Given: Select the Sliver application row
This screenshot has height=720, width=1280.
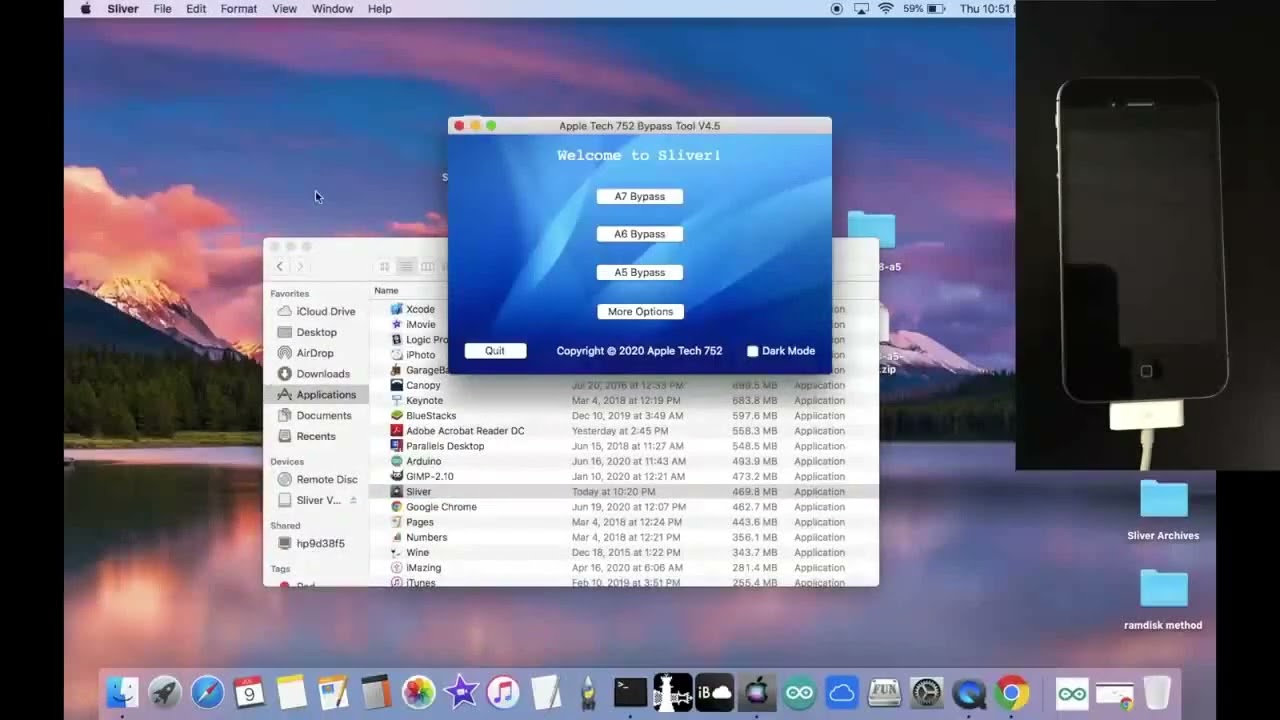Looking at the screenshot, I should [624, 492].
